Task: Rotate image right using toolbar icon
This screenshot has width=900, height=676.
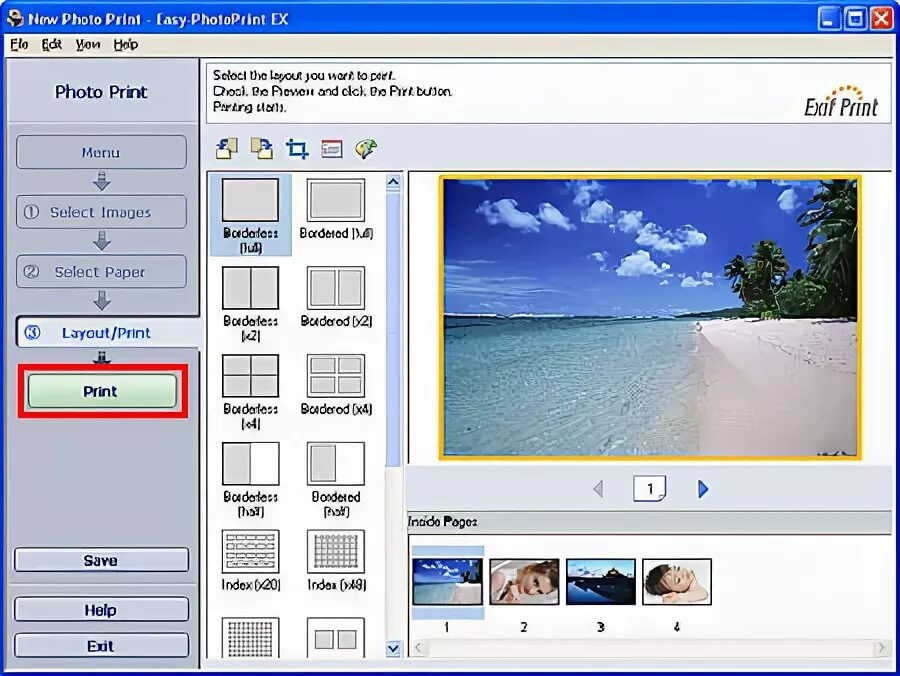Action: [262, 149]
